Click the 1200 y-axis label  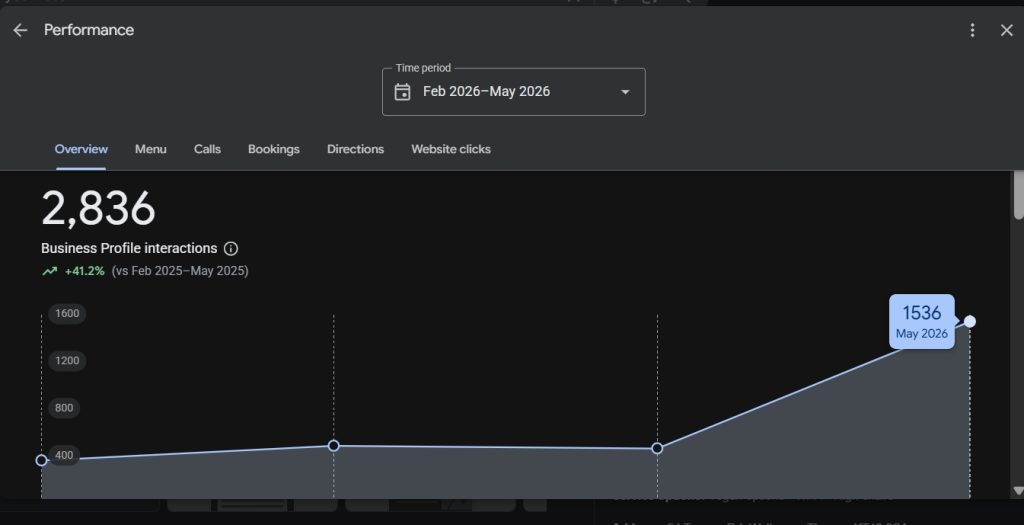coord(67,360)
